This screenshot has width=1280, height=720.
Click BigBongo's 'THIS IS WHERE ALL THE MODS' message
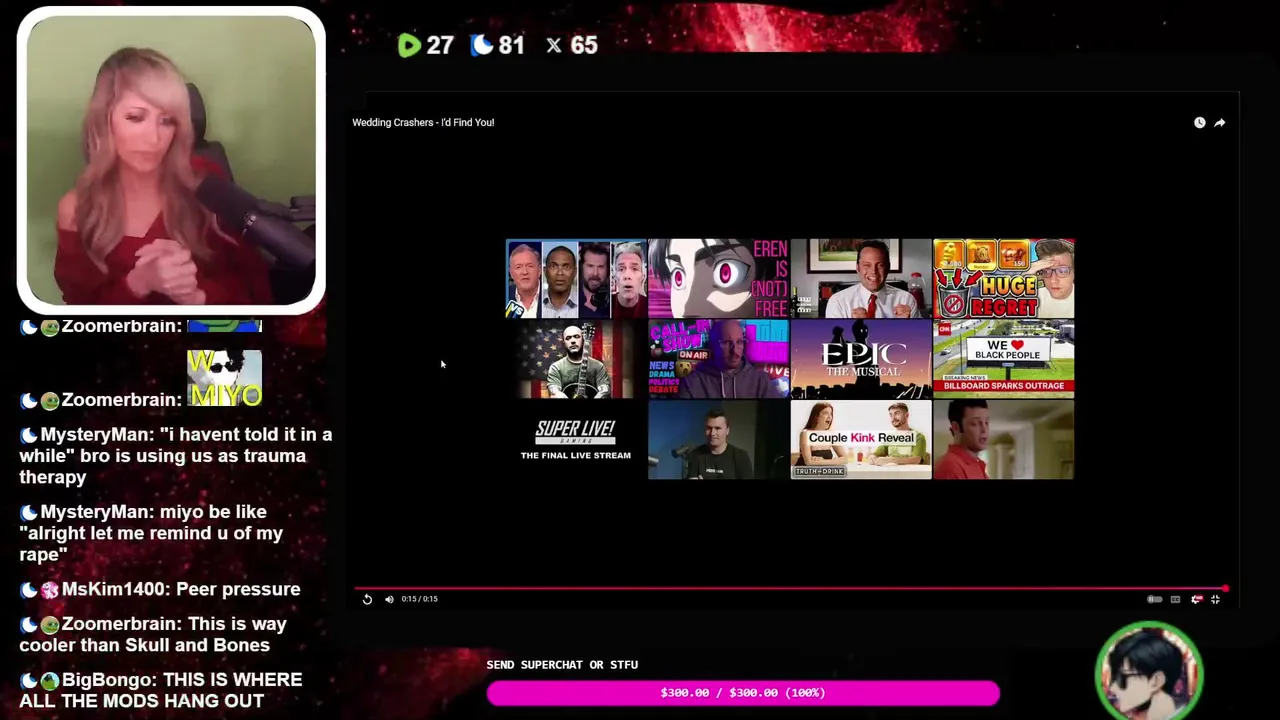click(x=160, y=690)
